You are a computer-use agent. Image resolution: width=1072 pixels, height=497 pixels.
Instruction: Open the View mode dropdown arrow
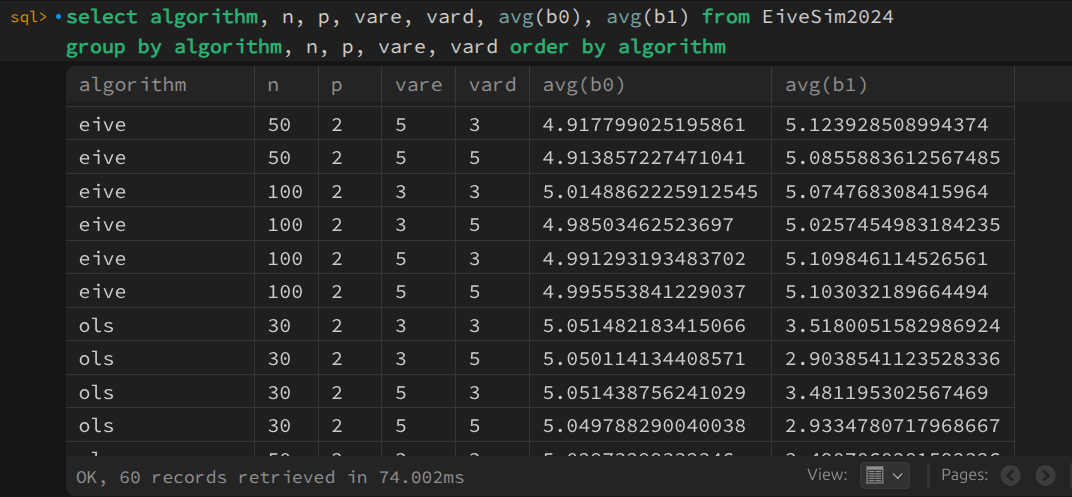tap(897, 476)
